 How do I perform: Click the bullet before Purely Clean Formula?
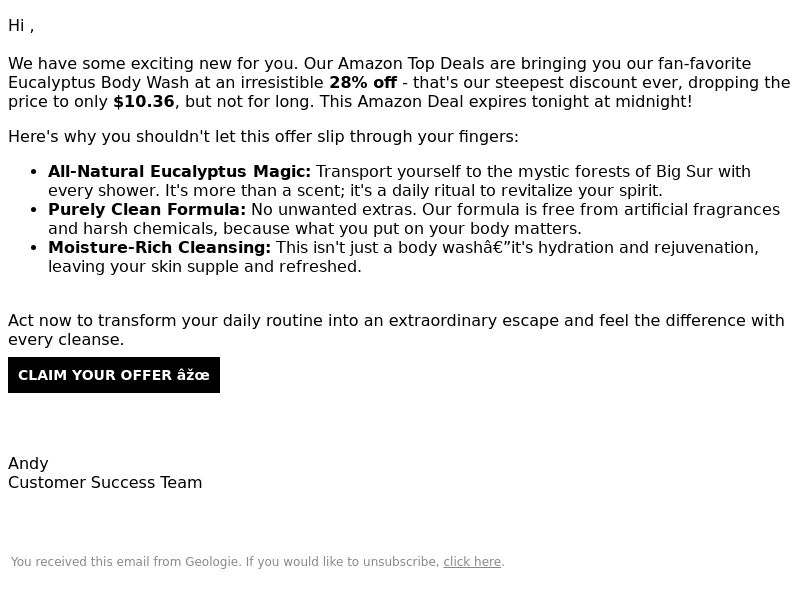[34, 210]
